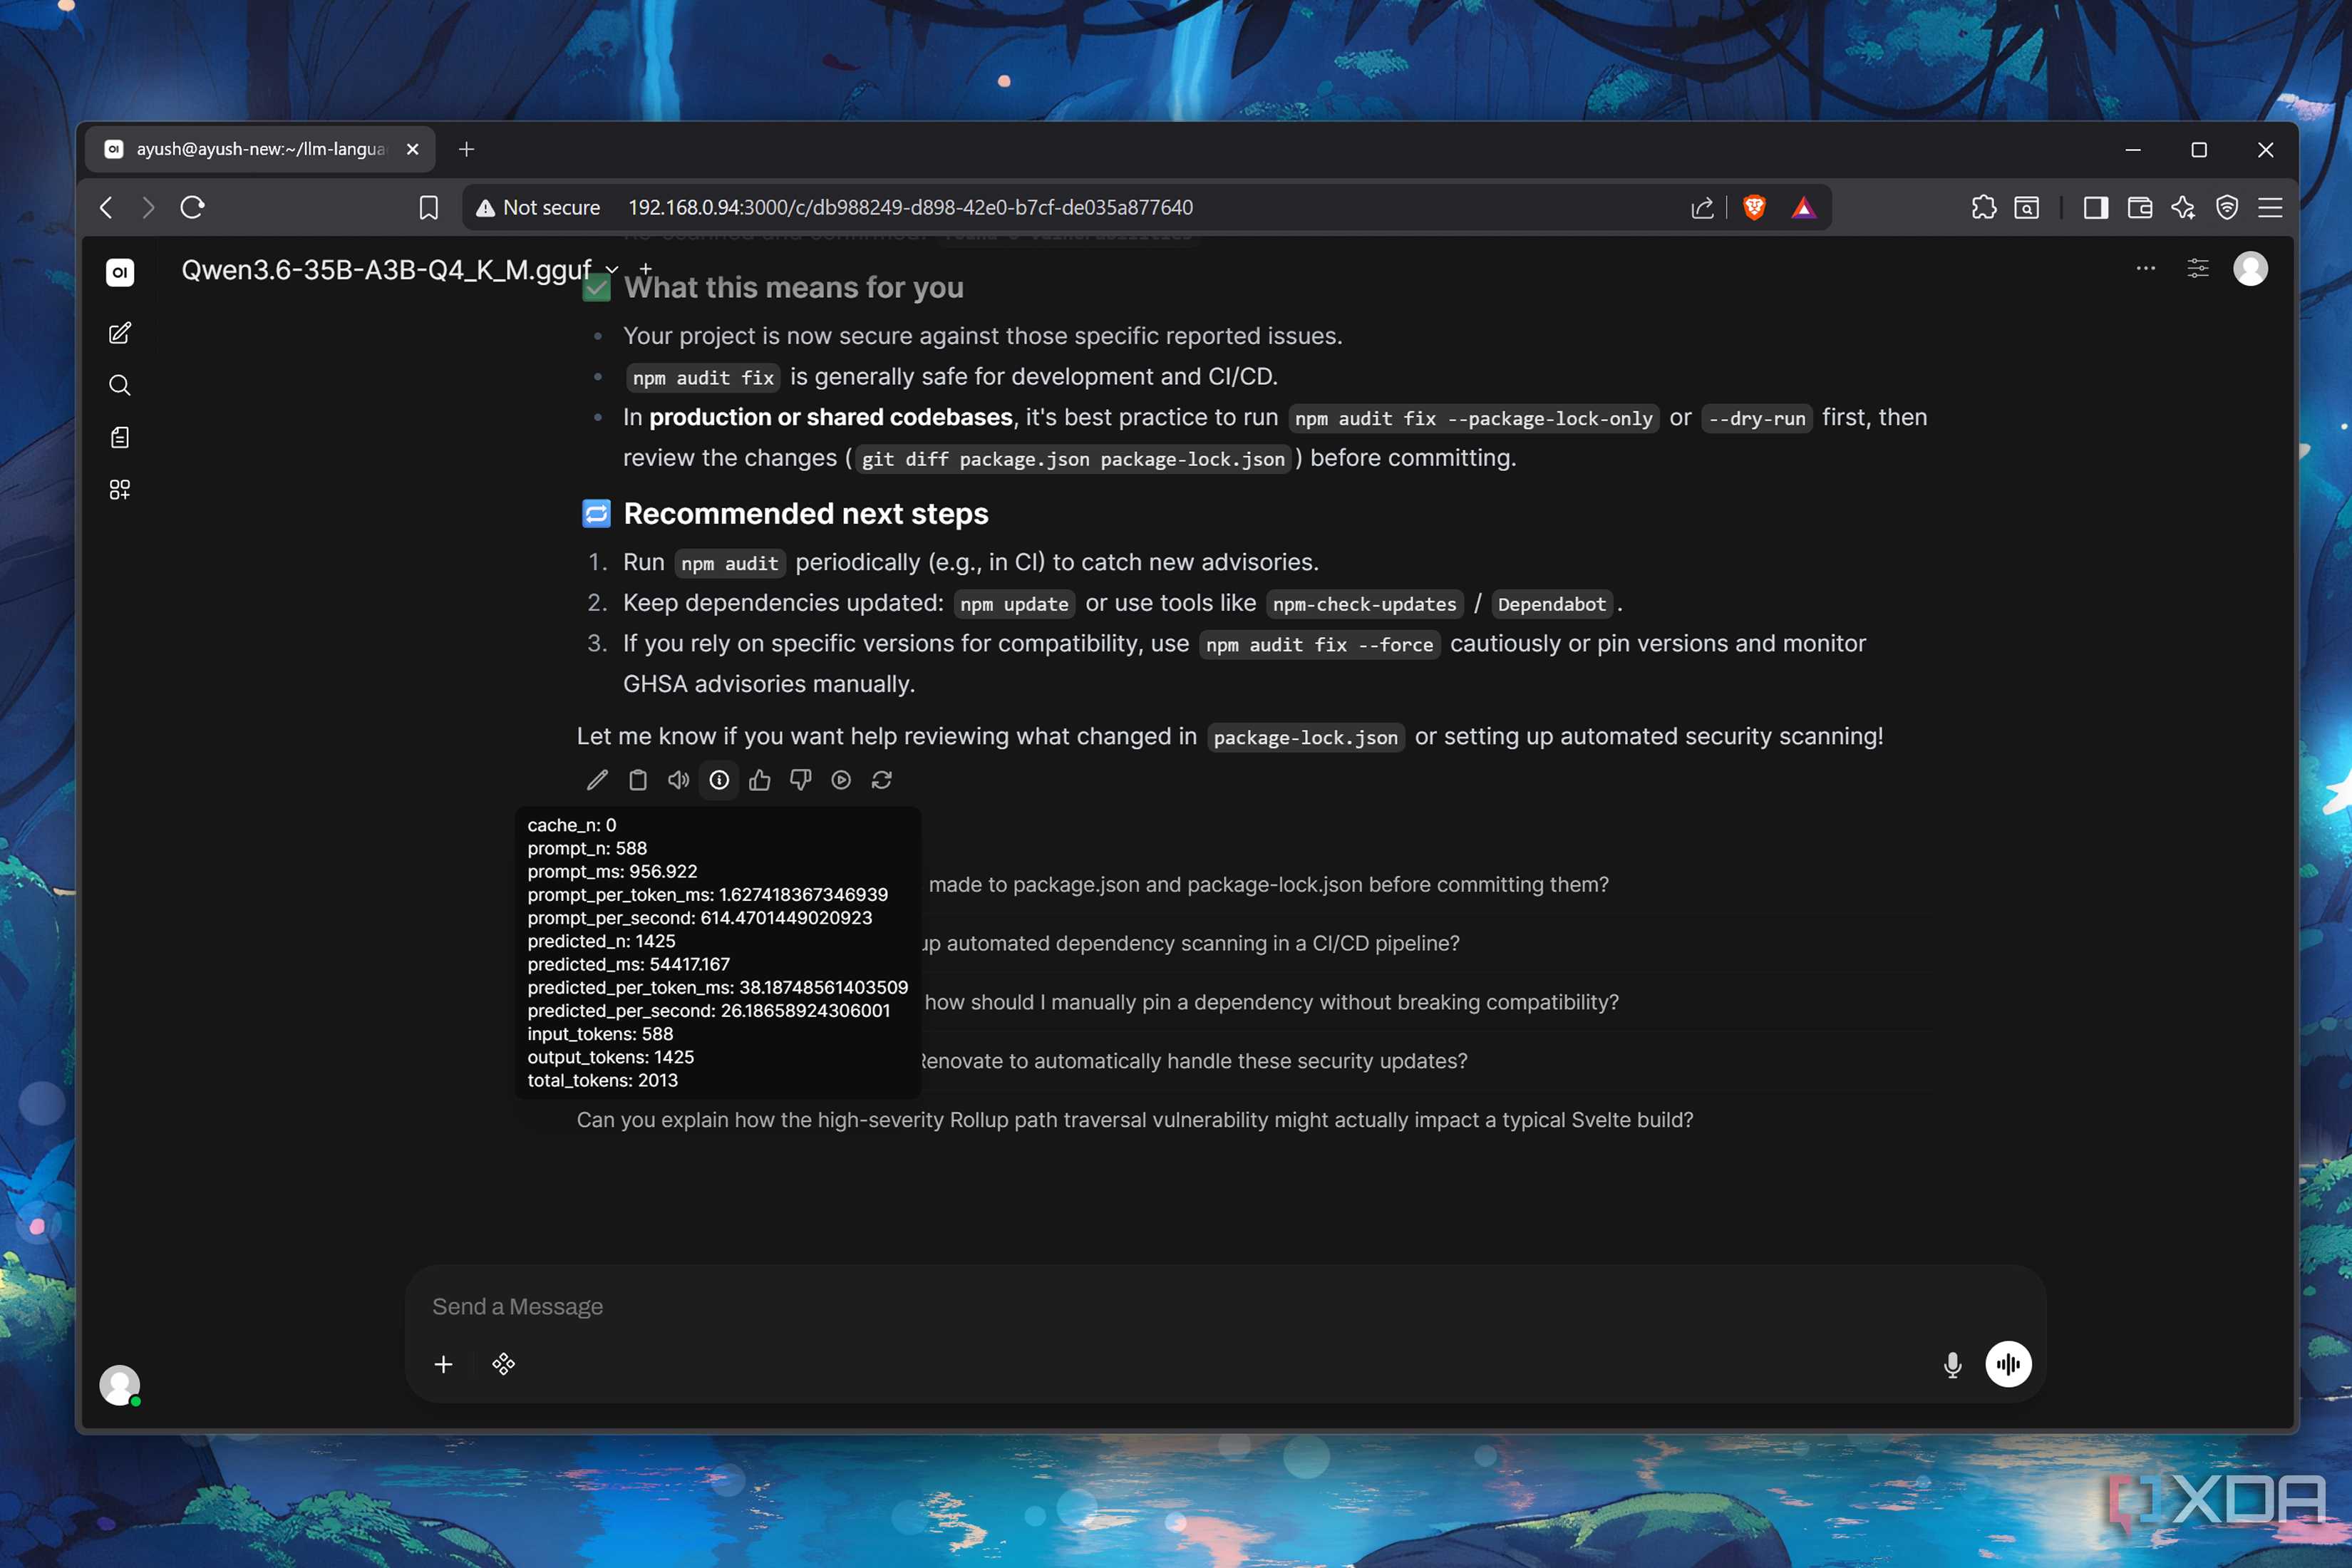Screen dimensions: 2352x1568
Task: Regenerate the response
Action: [881, 780]
